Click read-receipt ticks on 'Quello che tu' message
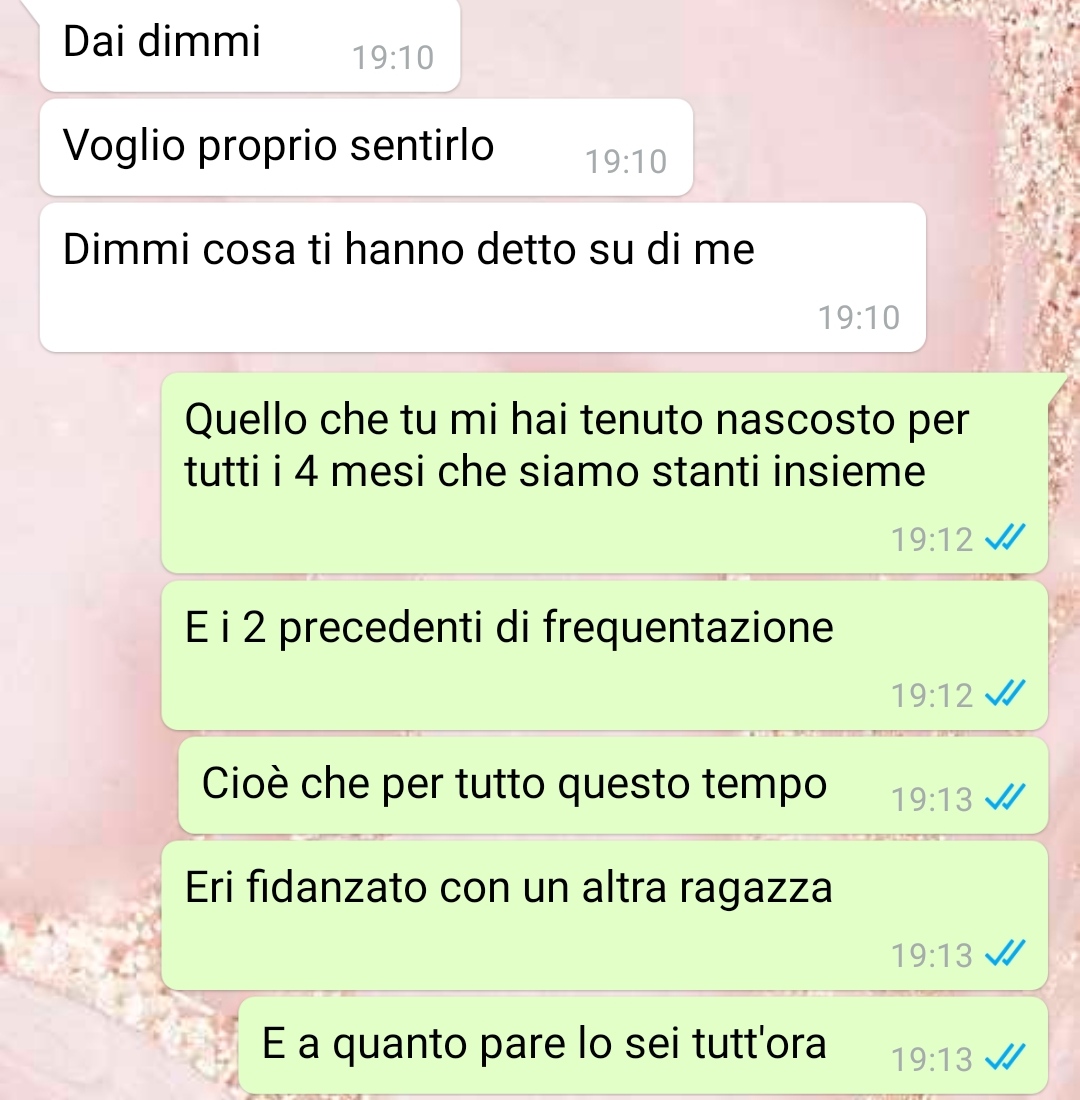 (x=1006, y=538)
